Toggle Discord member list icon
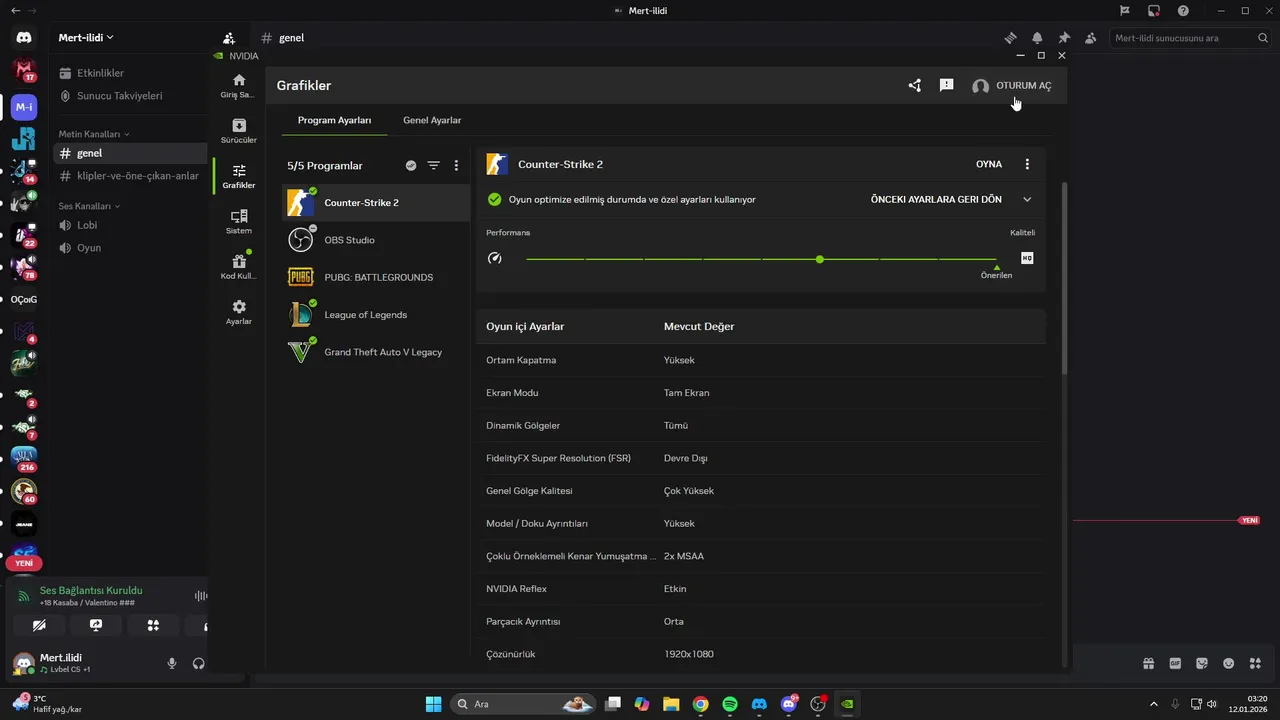The height and width of the screenshot is (720, 1280). coord(1090,38)
